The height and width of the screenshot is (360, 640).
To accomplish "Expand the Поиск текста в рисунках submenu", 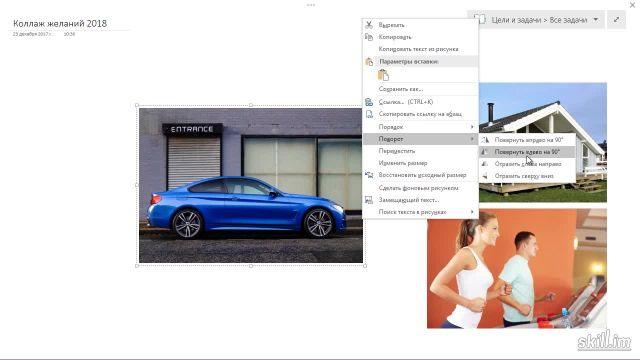I will tap(420, 212).
